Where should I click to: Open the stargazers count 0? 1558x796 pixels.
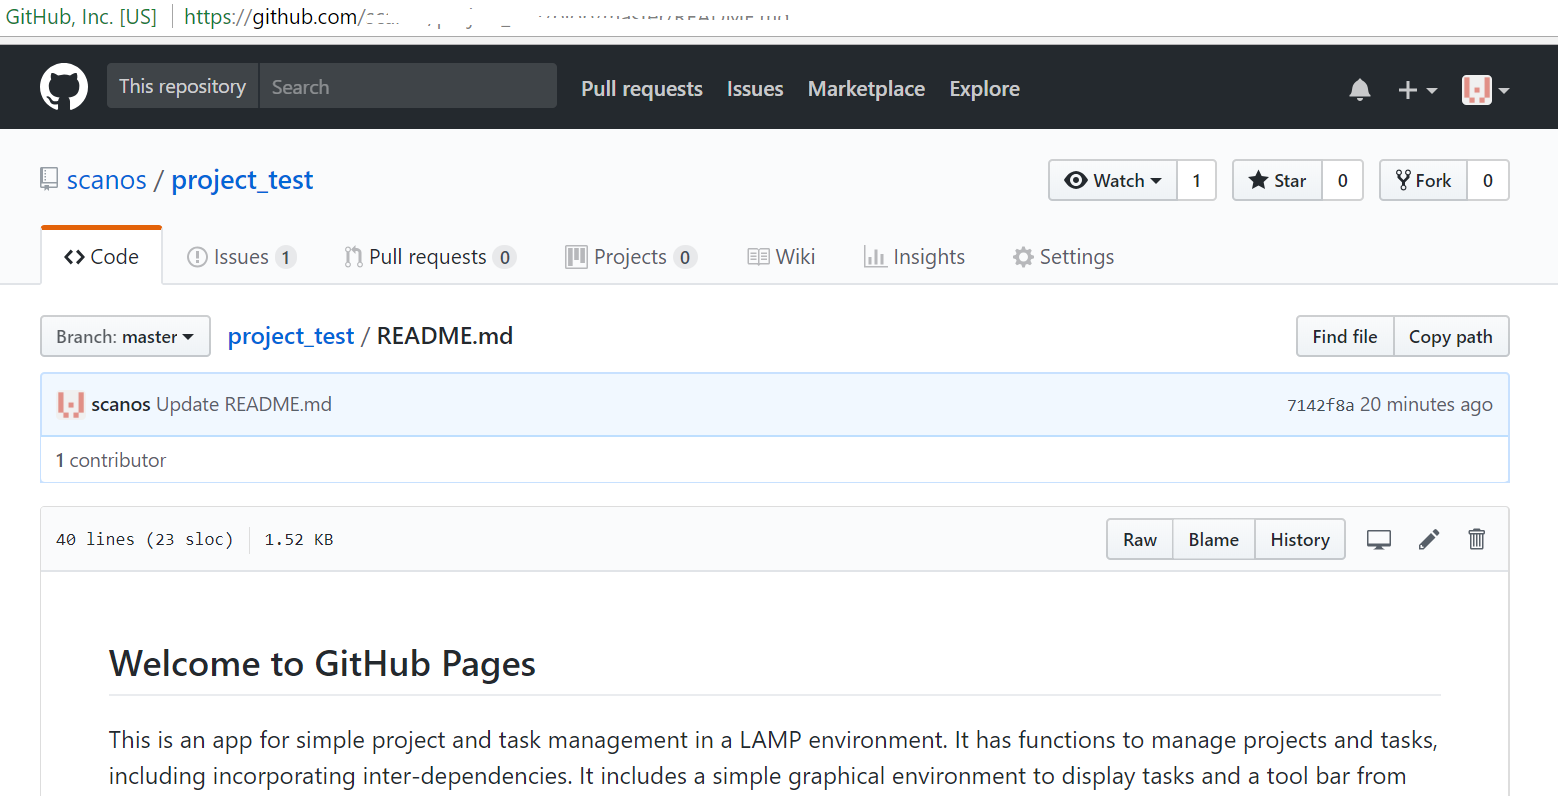pos(1342,180)
